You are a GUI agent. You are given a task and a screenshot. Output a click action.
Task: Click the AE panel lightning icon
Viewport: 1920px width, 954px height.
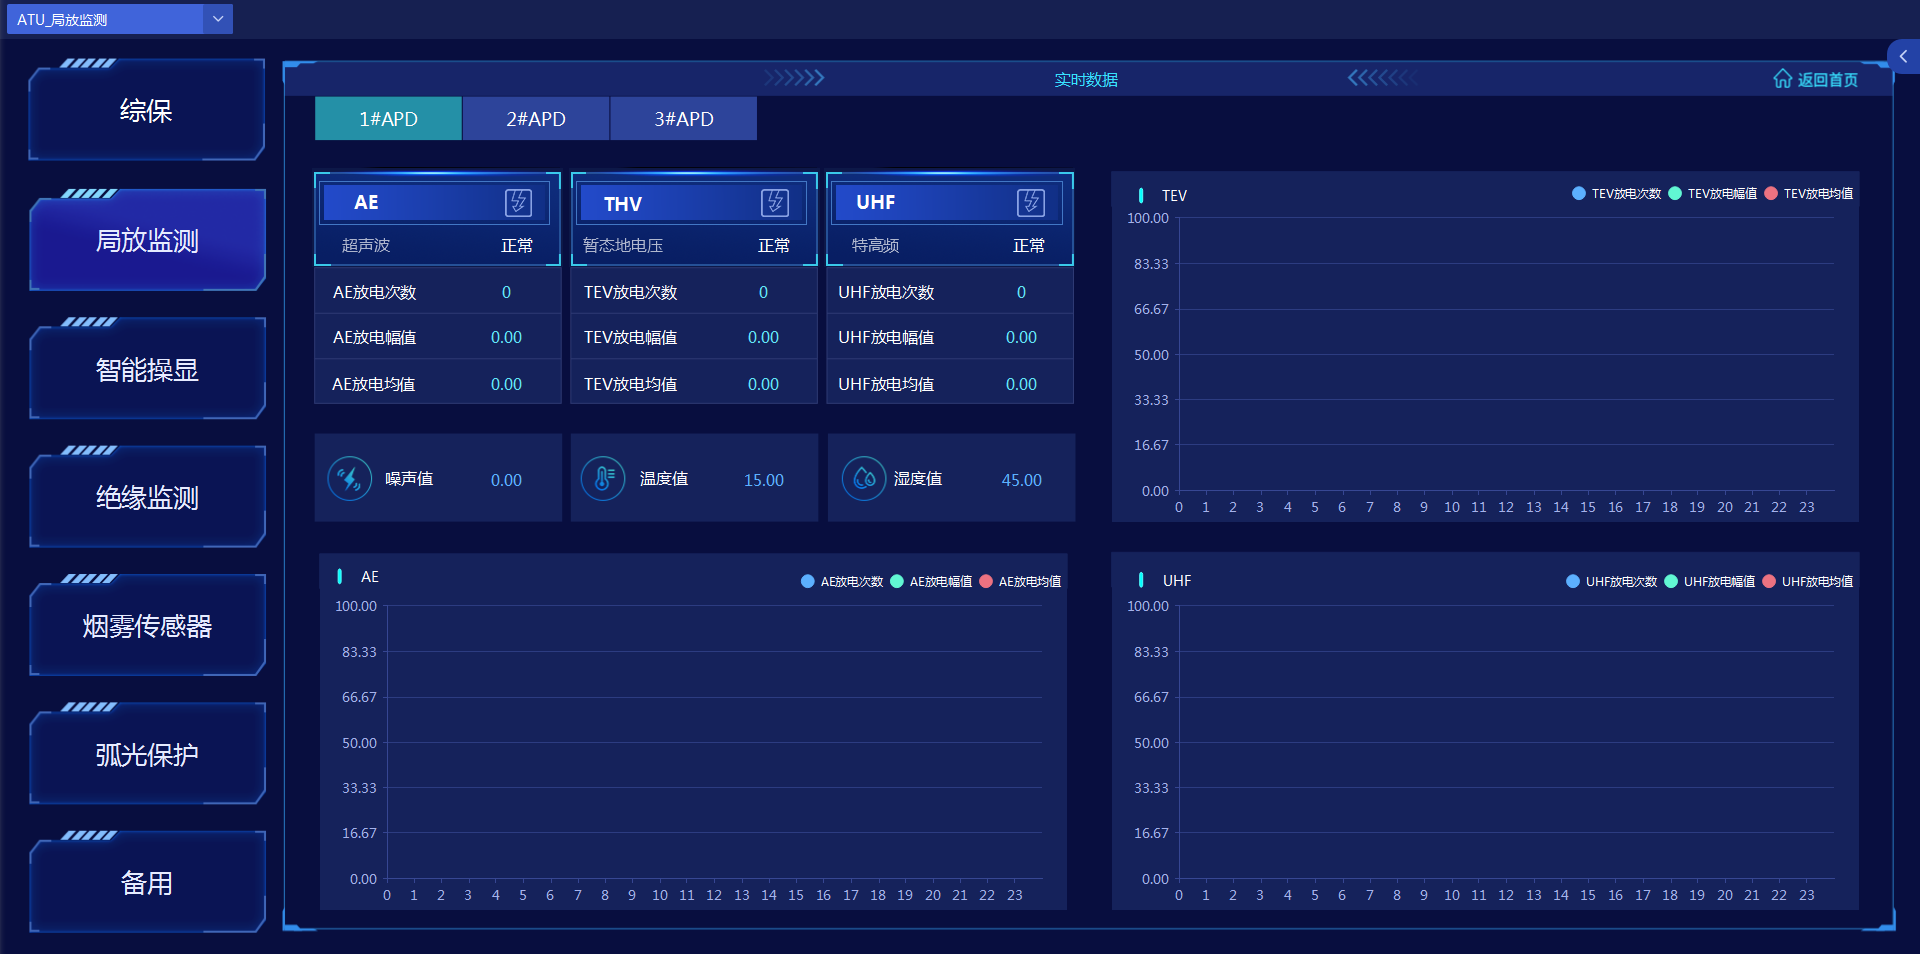click(x=518, y=203)
